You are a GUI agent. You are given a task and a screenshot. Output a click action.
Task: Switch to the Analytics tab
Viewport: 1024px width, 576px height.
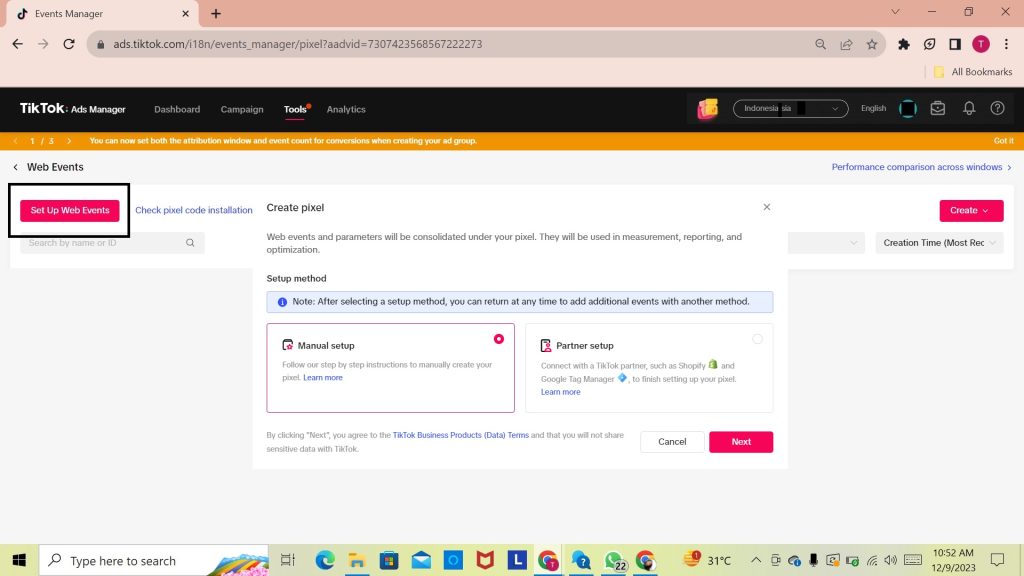coord(346,109)
